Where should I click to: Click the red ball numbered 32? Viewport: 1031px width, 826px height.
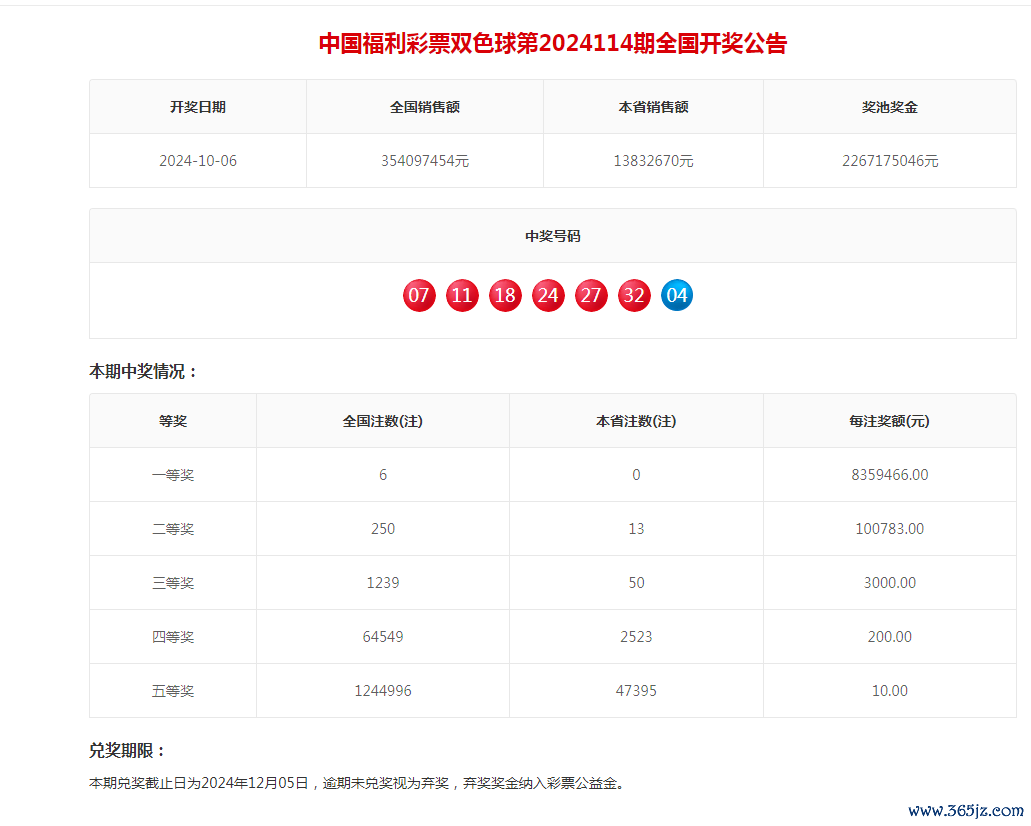[x=634, y=295]
